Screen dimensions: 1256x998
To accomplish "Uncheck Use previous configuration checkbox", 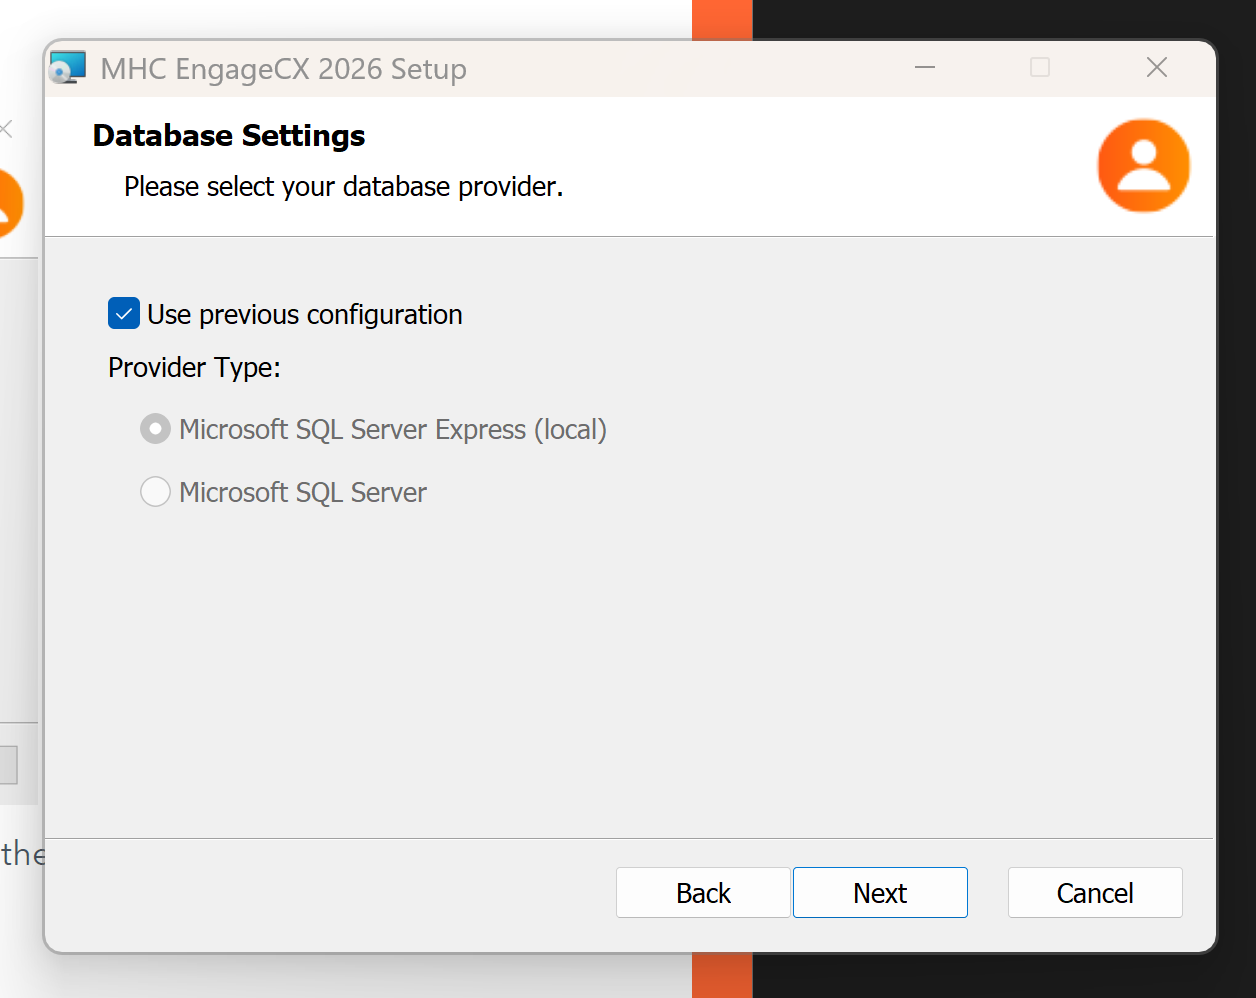I will 124,314.
